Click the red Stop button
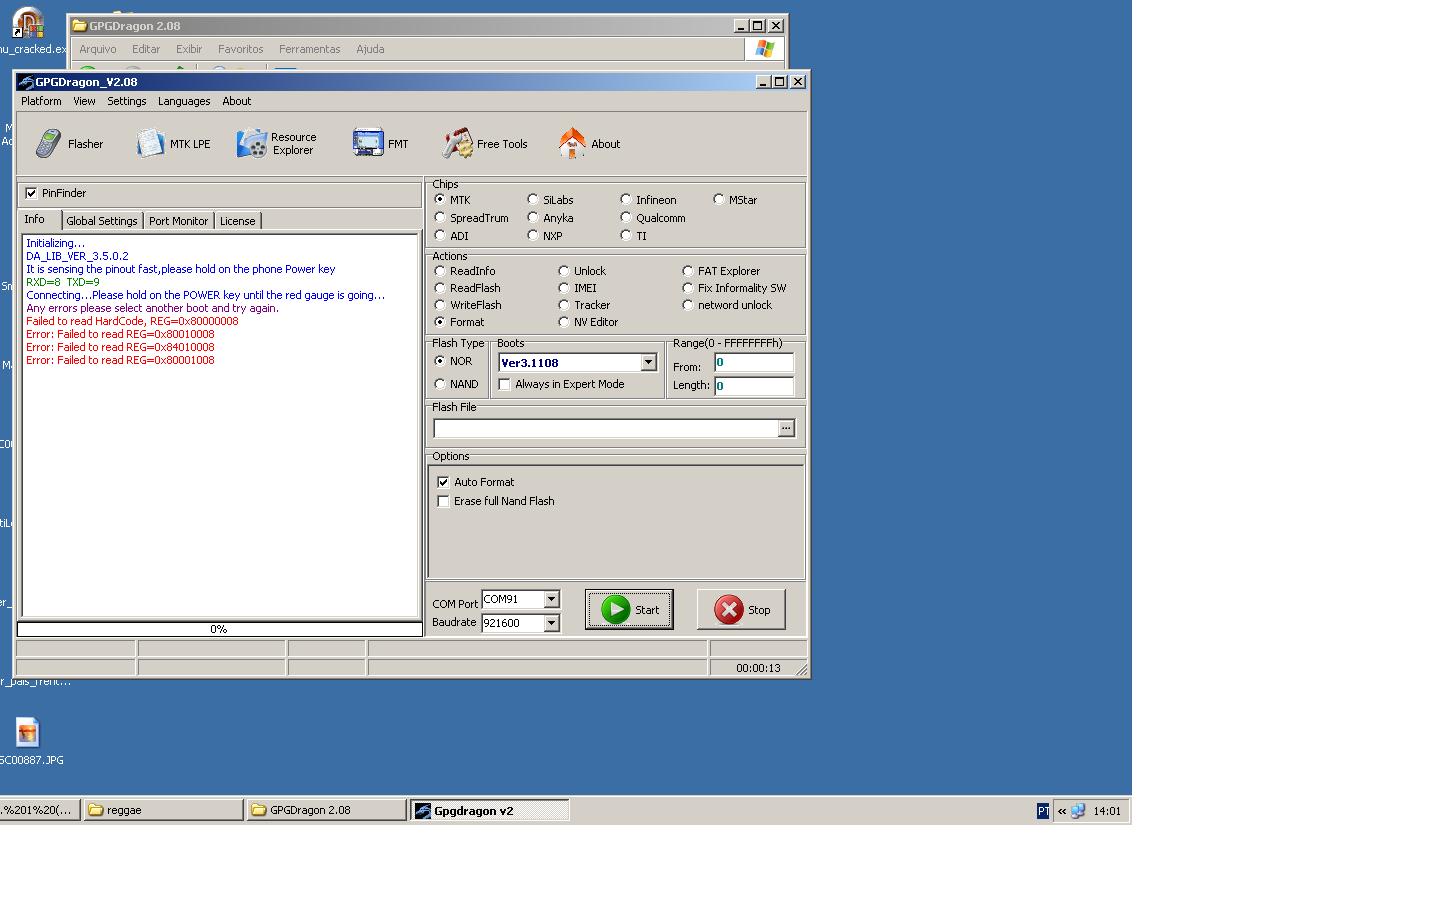The height and width of the screenshot is (900, 1440). (x=741, y=609)
